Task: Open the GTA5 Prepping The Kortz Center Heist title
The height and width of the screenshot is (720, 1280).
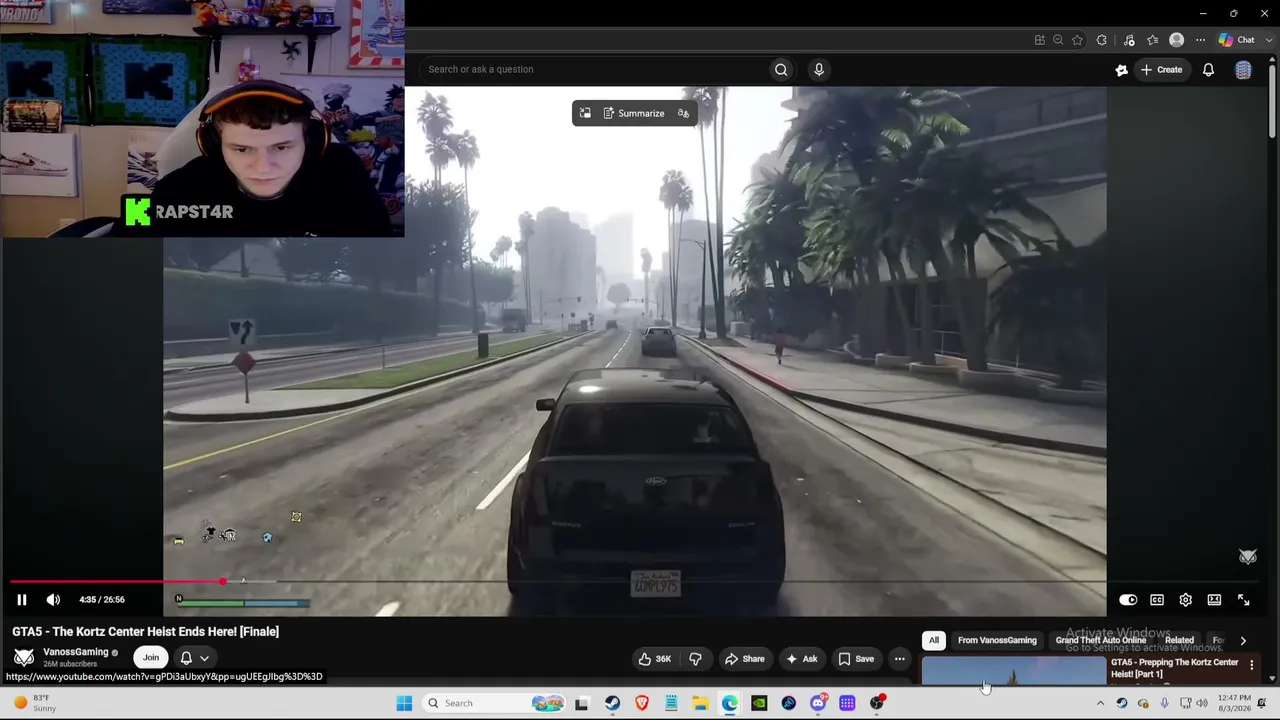Action: tap(1174, 668)
